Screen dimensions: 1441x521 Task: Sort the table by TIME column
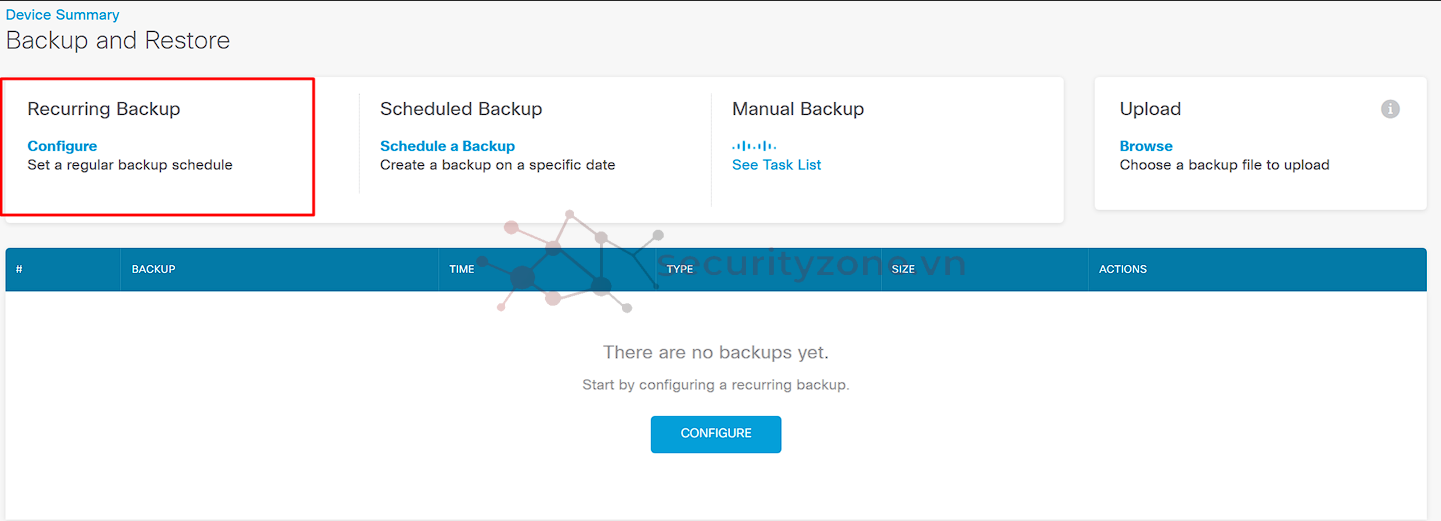pyautogui.click(x=462, y=269)
